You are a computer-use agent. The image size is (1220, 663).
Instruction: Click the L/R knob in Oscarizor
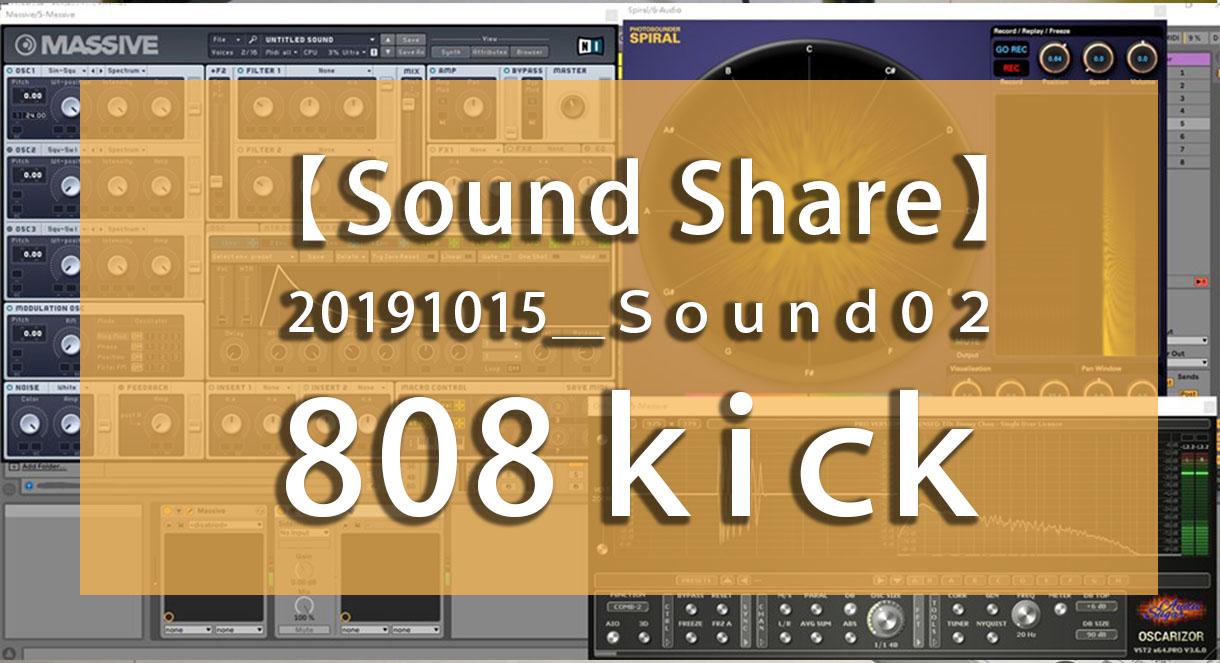[x=785, y=638]
